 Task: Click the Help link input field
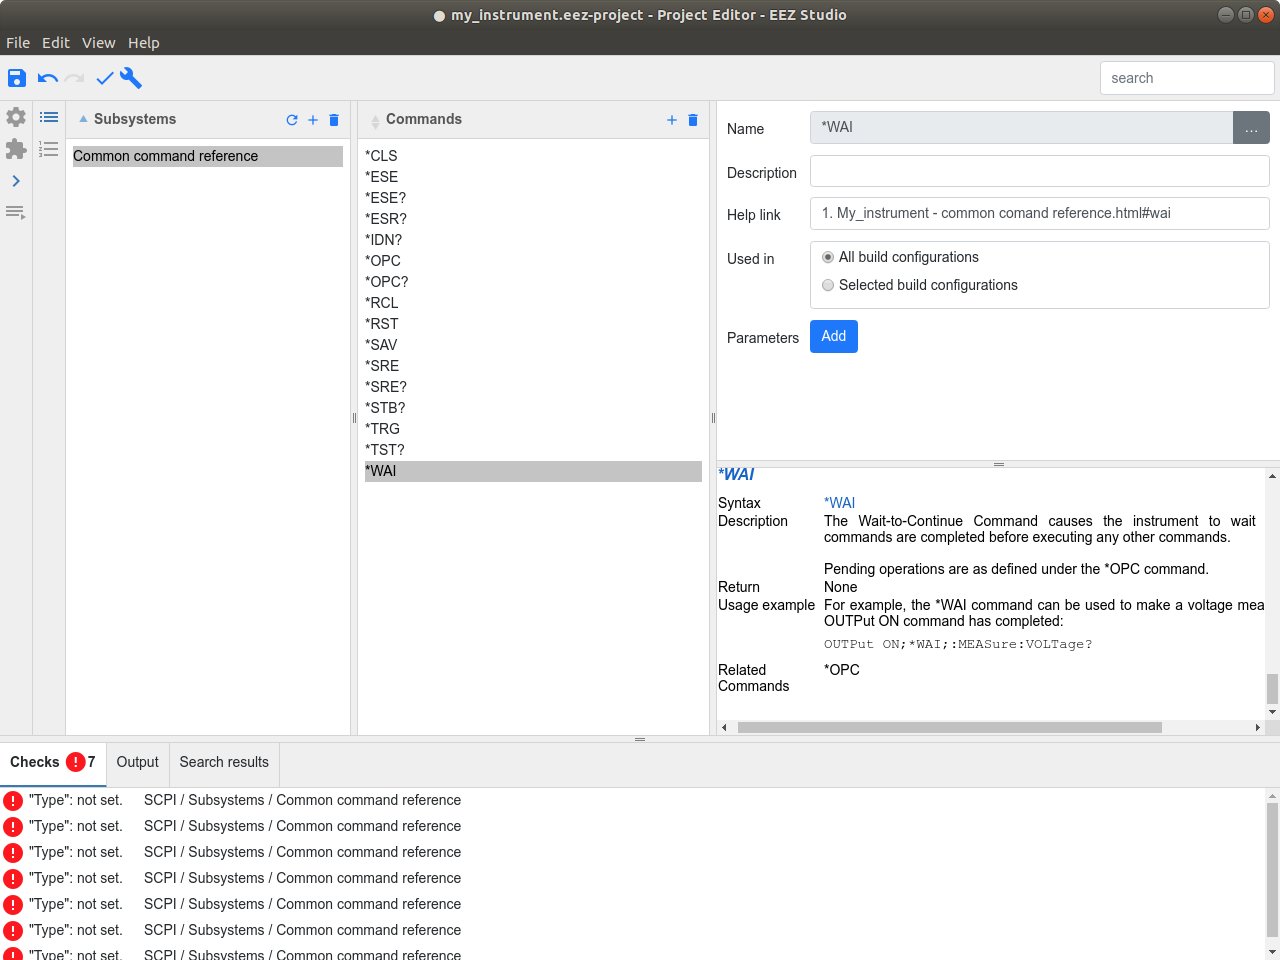pos(1040,213)
